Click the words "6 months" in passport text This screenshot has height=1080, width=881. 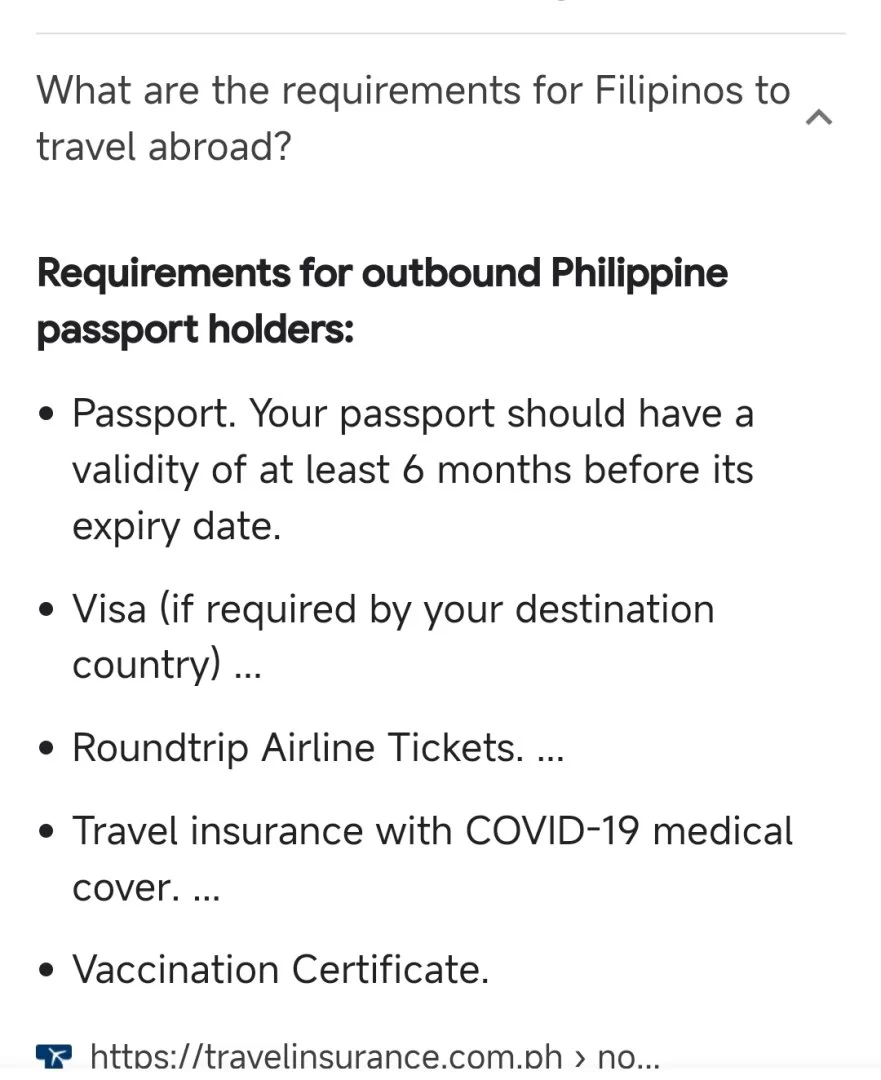pyautogui.click(x=488, y=470)
